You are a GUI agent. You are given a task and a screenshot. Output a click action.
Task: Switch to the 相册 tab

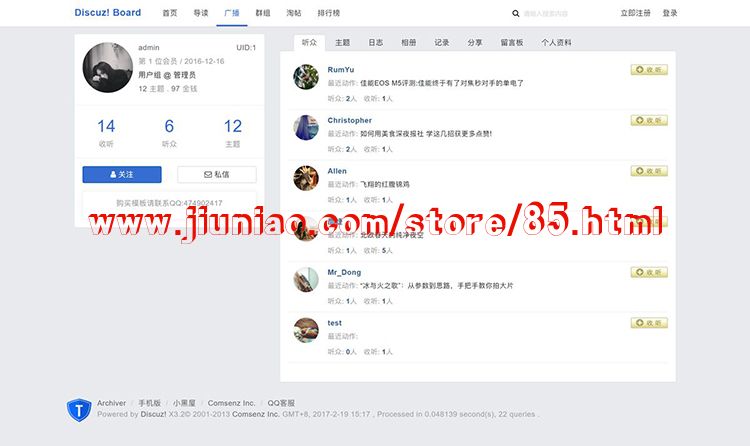408,43
